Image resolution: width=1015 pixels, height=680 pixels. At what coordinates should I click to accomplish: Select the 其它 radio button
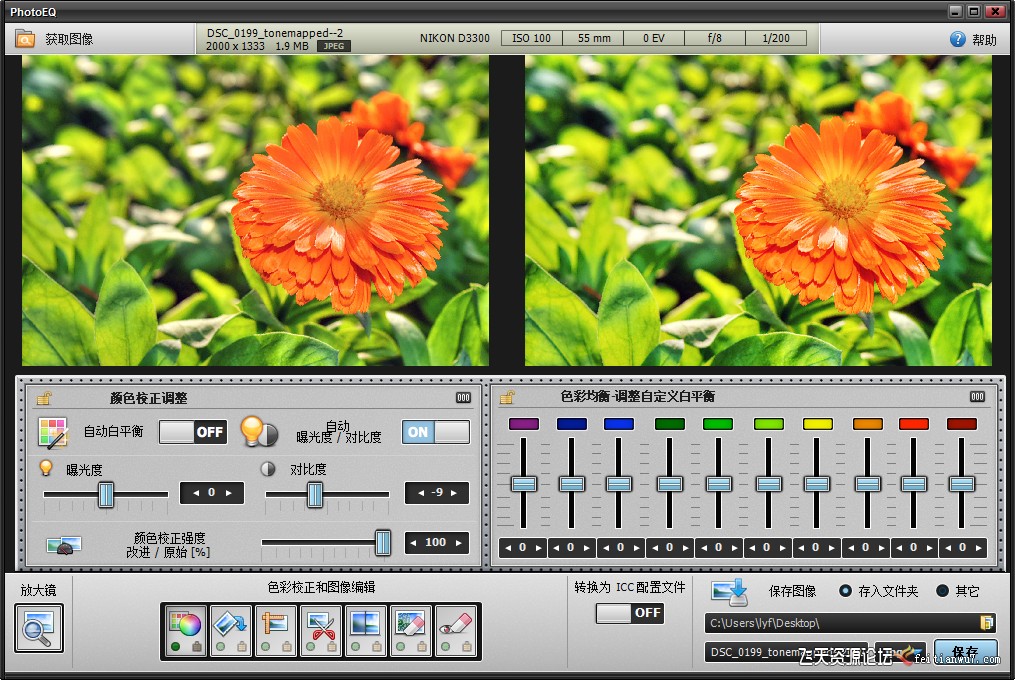pos(942,591)
